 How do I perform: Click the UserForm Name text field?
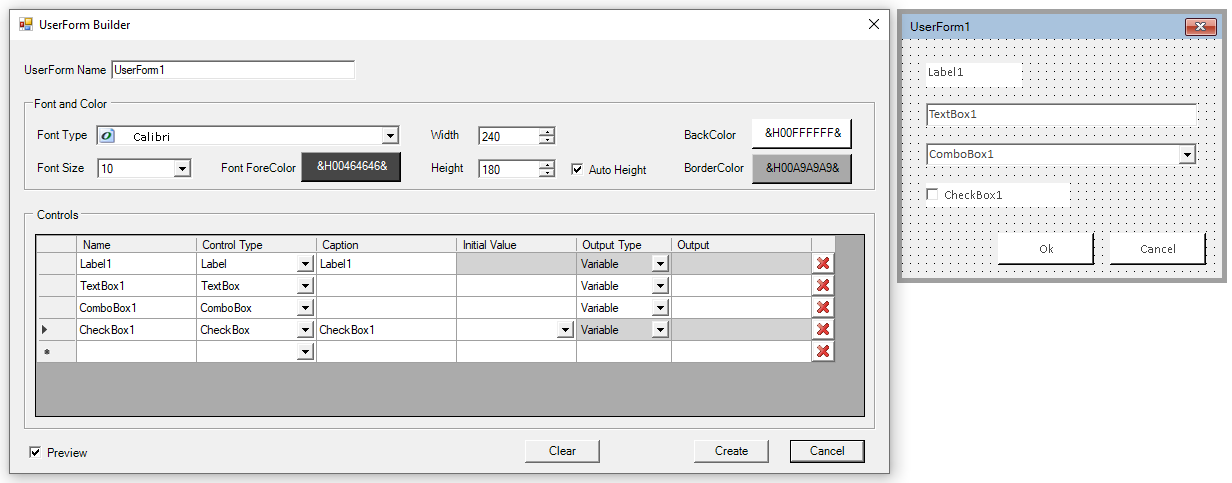(x=233, y=70)
